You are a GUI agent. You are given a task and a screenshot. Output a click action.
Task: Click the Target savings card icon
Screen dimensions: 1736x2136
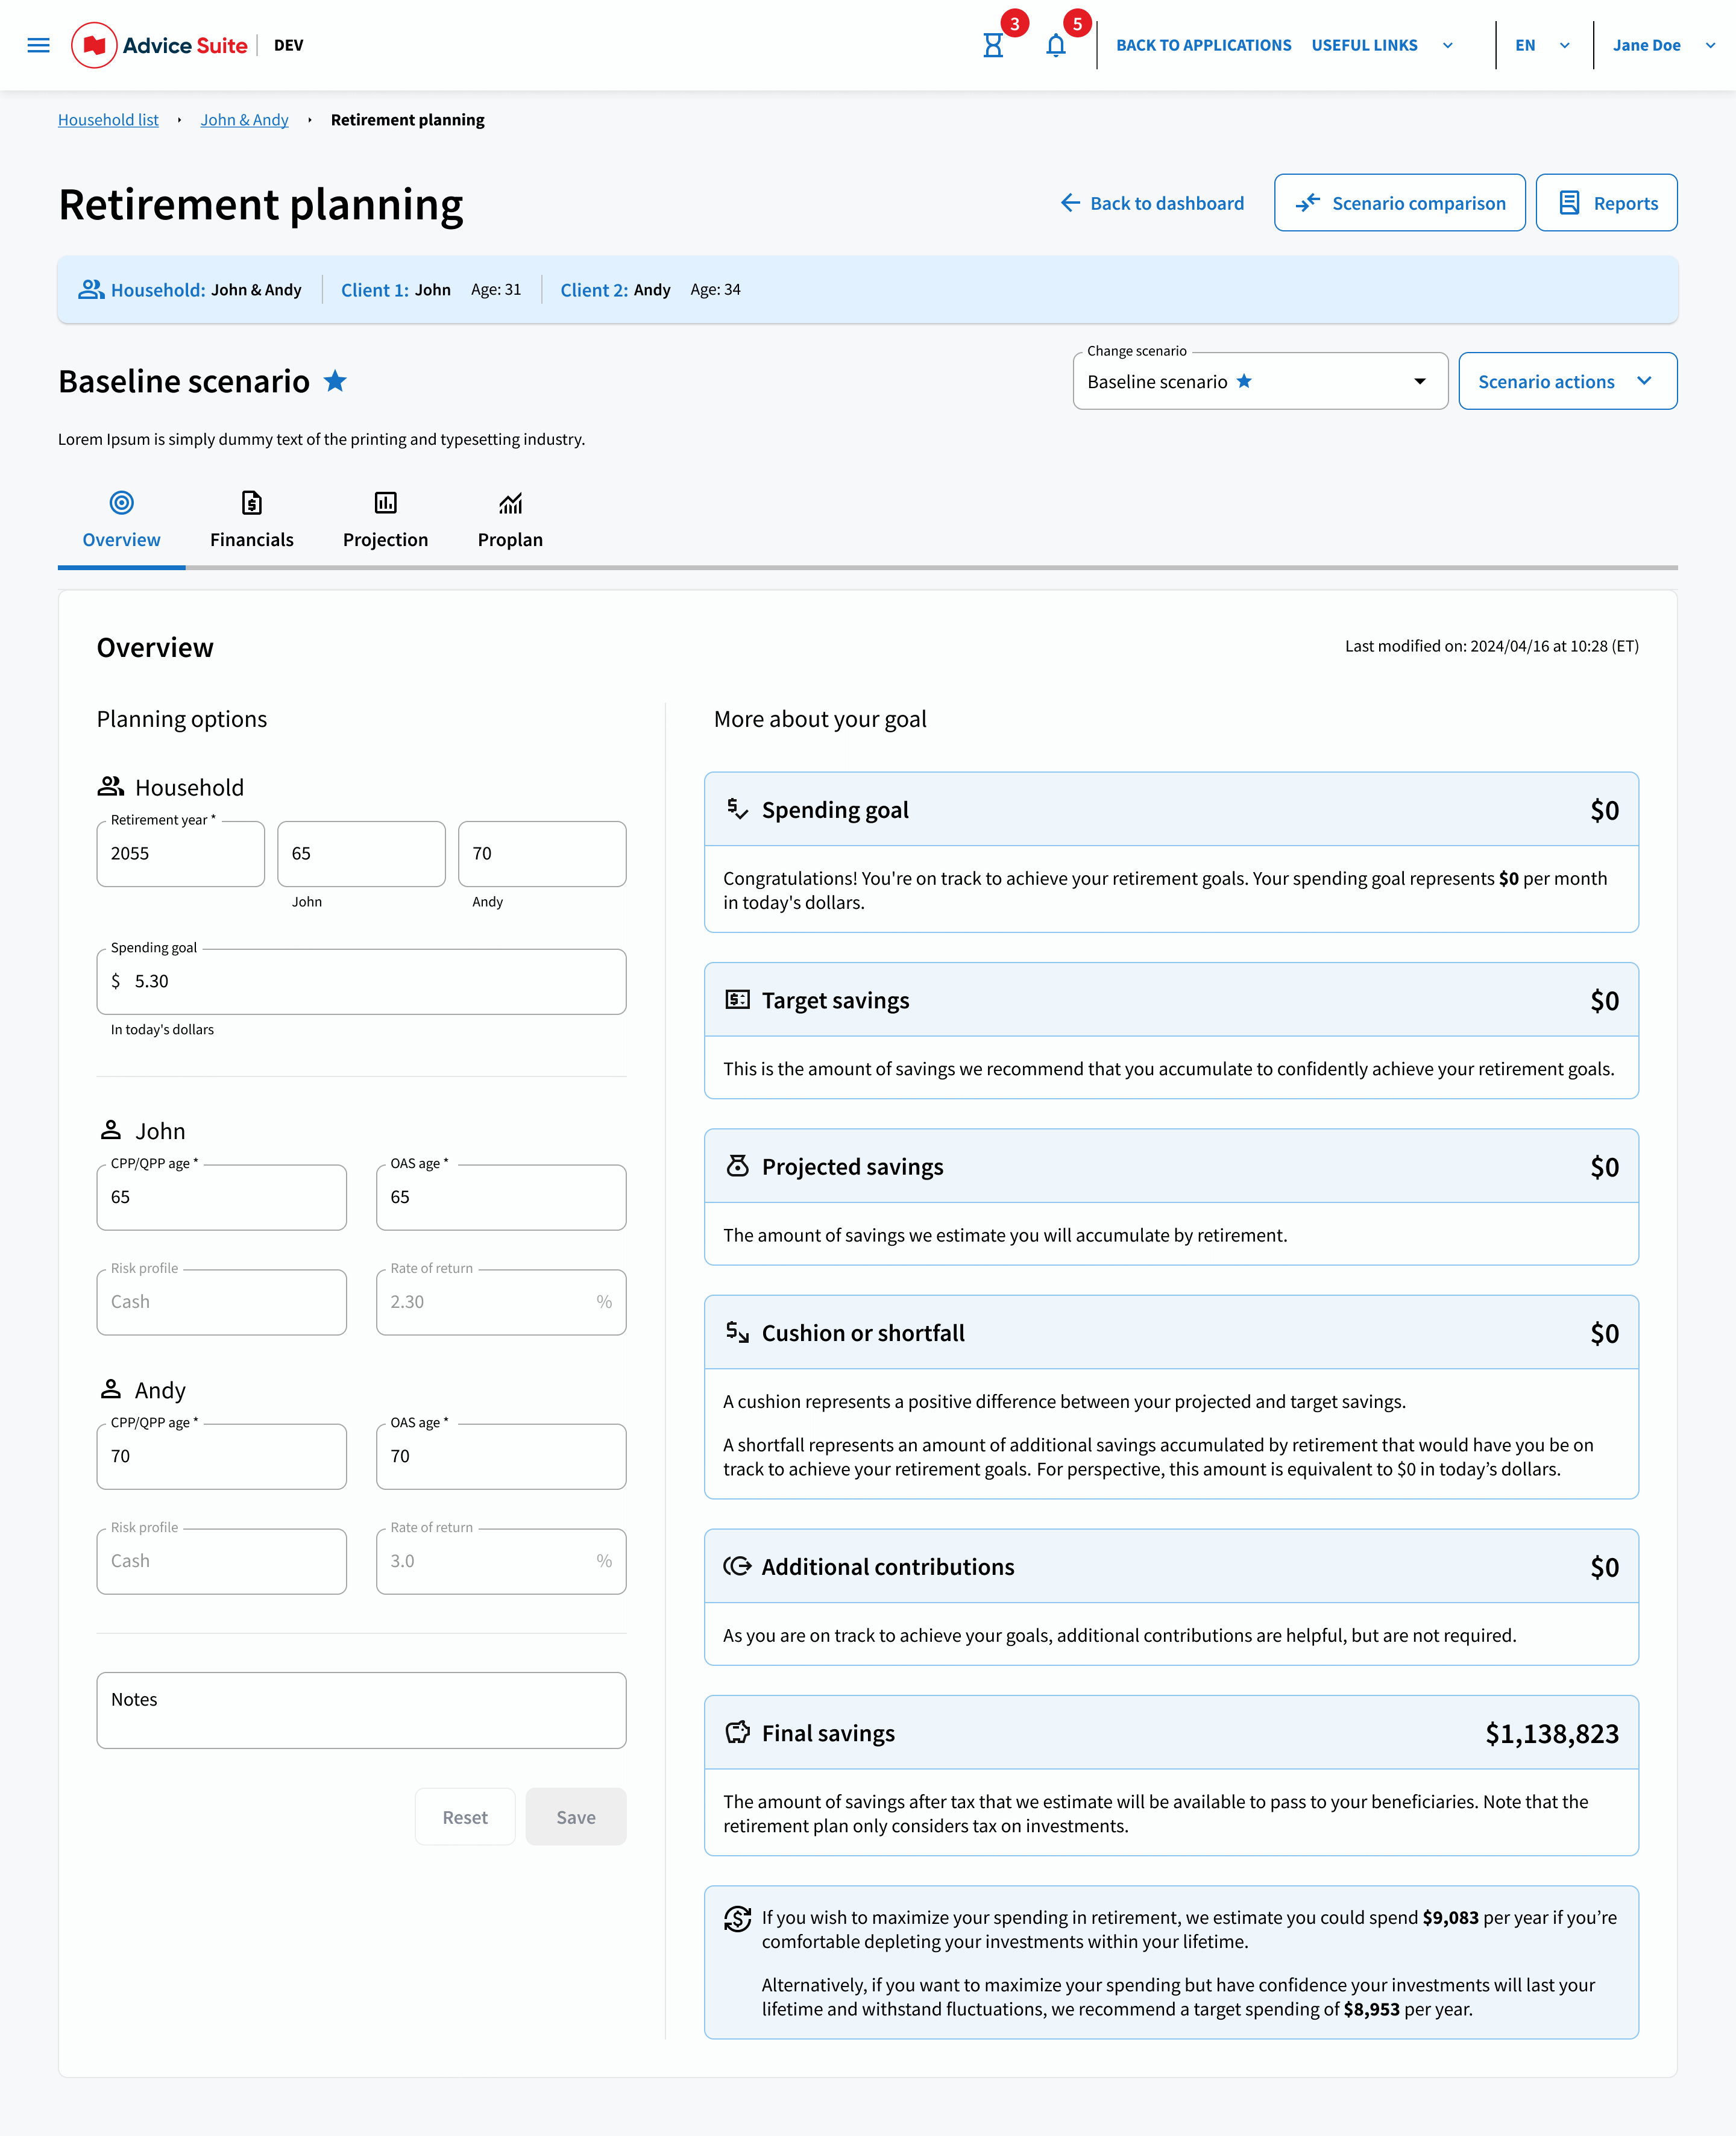pos(737,999)
